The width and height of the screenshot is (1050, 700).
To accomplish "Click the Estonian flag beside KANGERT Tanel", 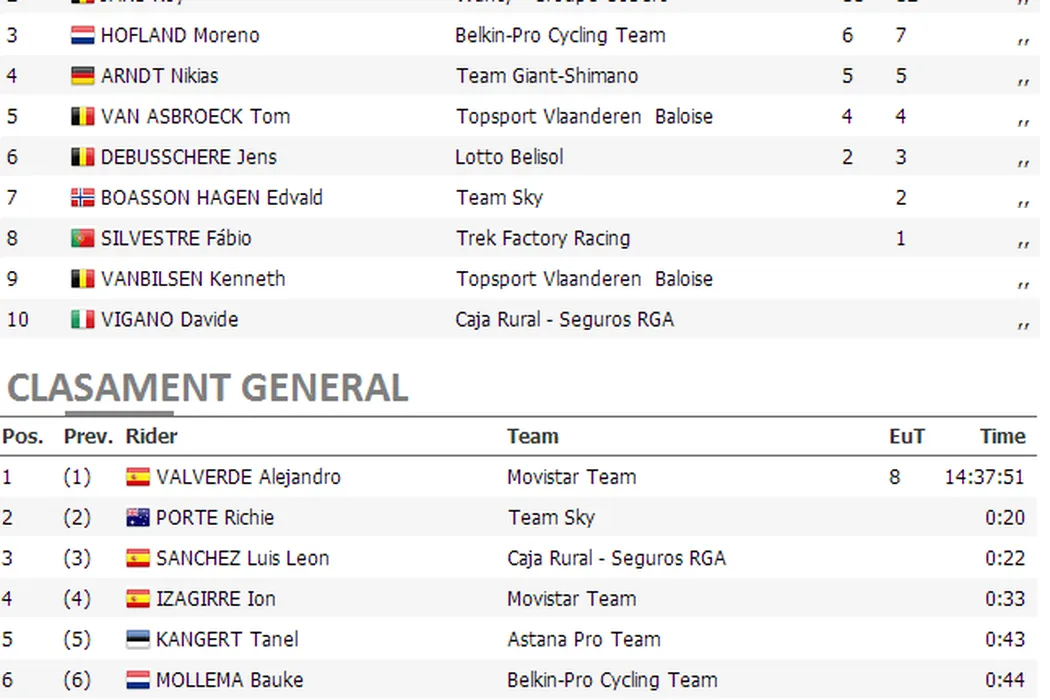I will [138, 640].
